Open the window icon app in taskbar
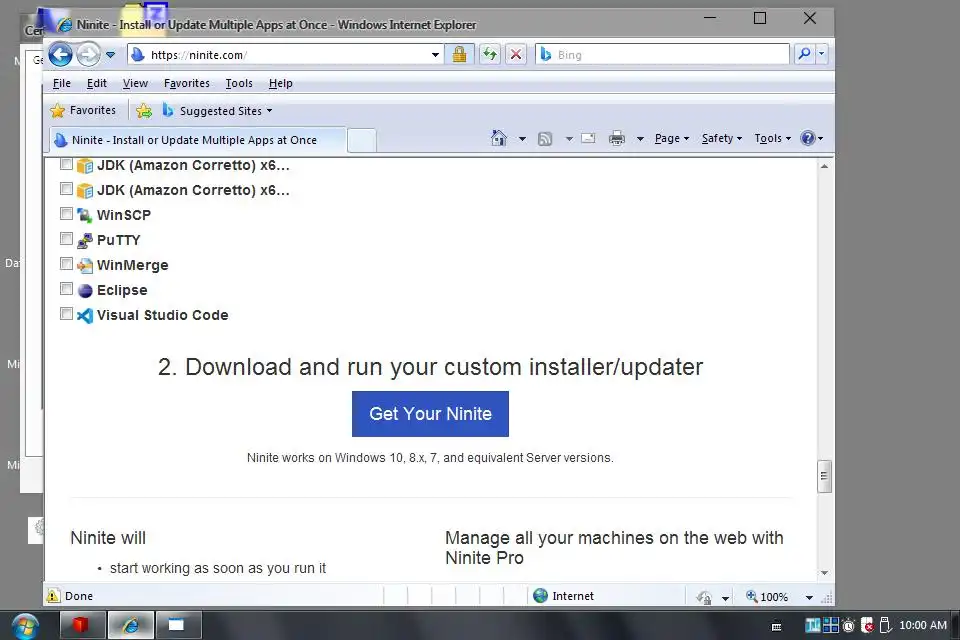Image resolution: width=960 pixels, height=640 pixels. click(178, 625)
